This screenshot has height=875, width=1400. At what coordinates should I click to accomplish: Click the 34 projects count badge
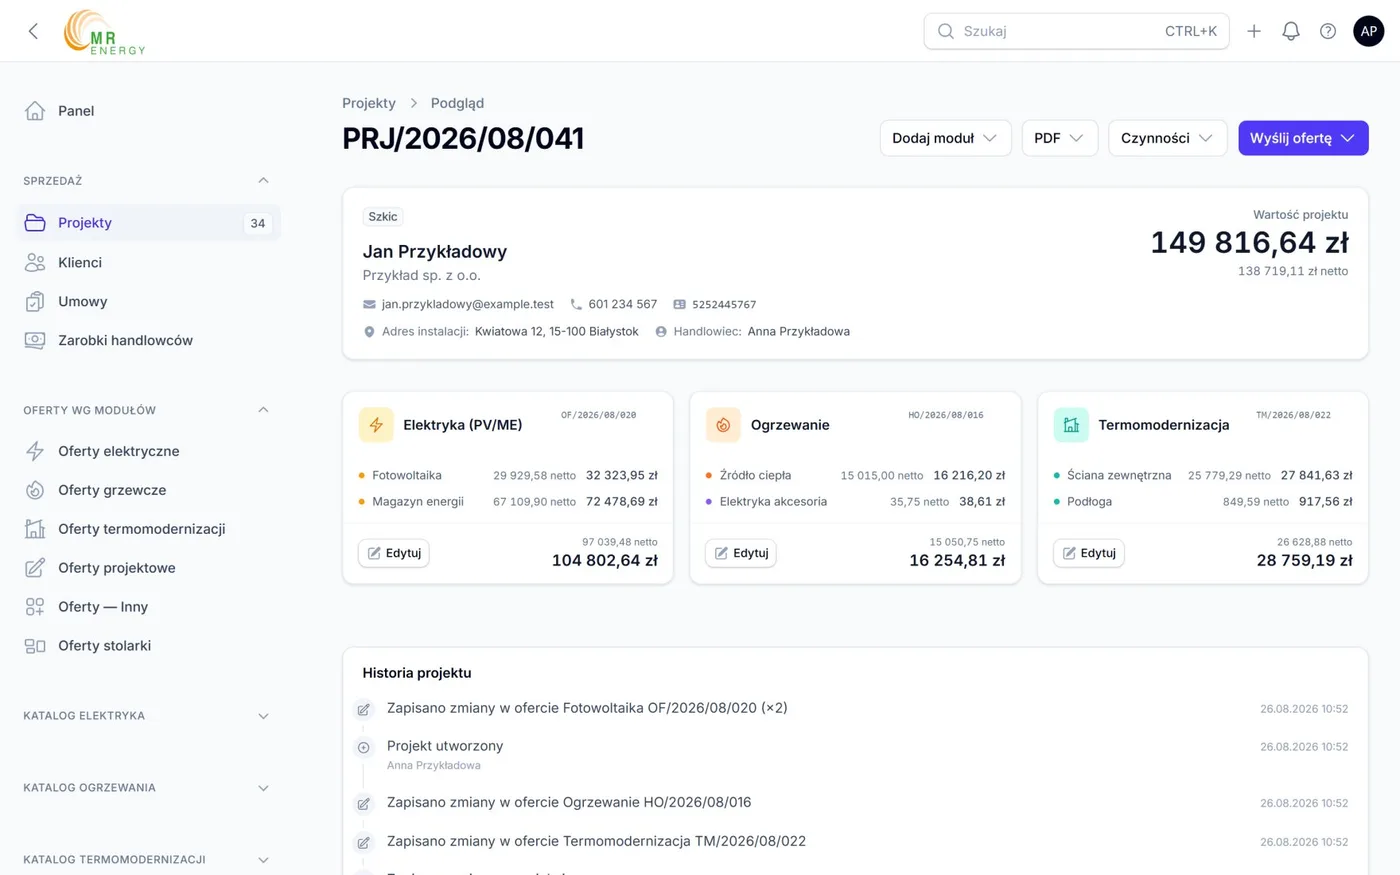pos(258,223)
